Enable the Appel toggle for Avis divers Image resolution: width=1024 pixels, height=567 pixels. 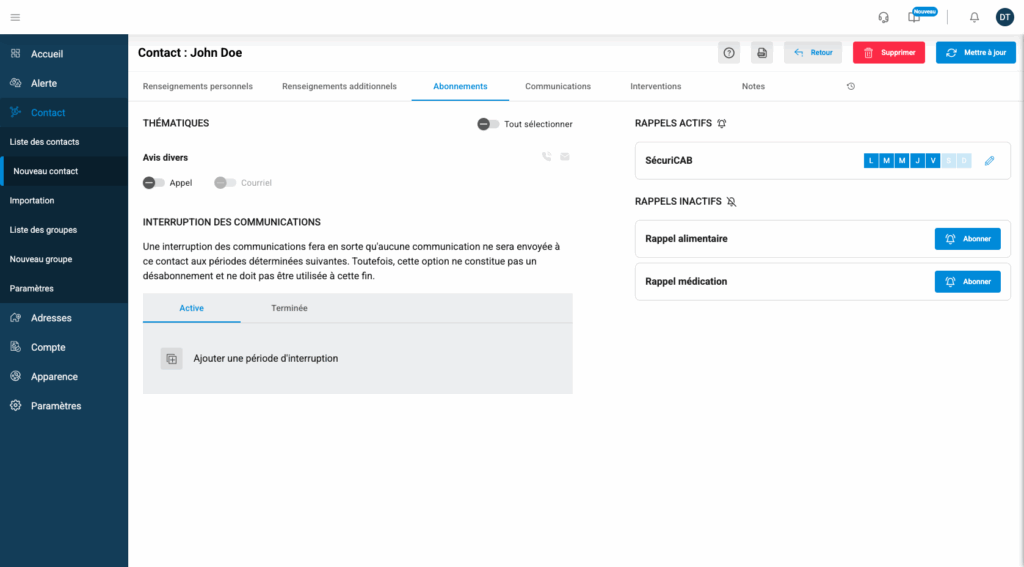pos(154,183)
